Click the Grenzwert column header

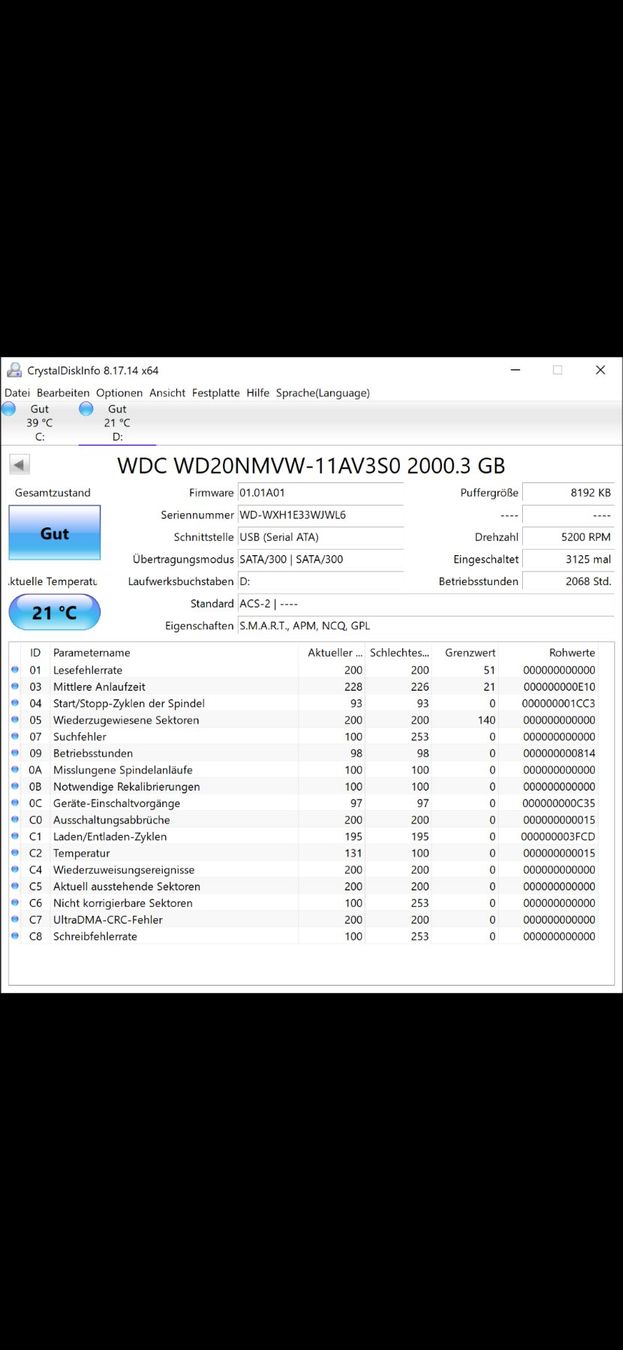coord(467,653)
